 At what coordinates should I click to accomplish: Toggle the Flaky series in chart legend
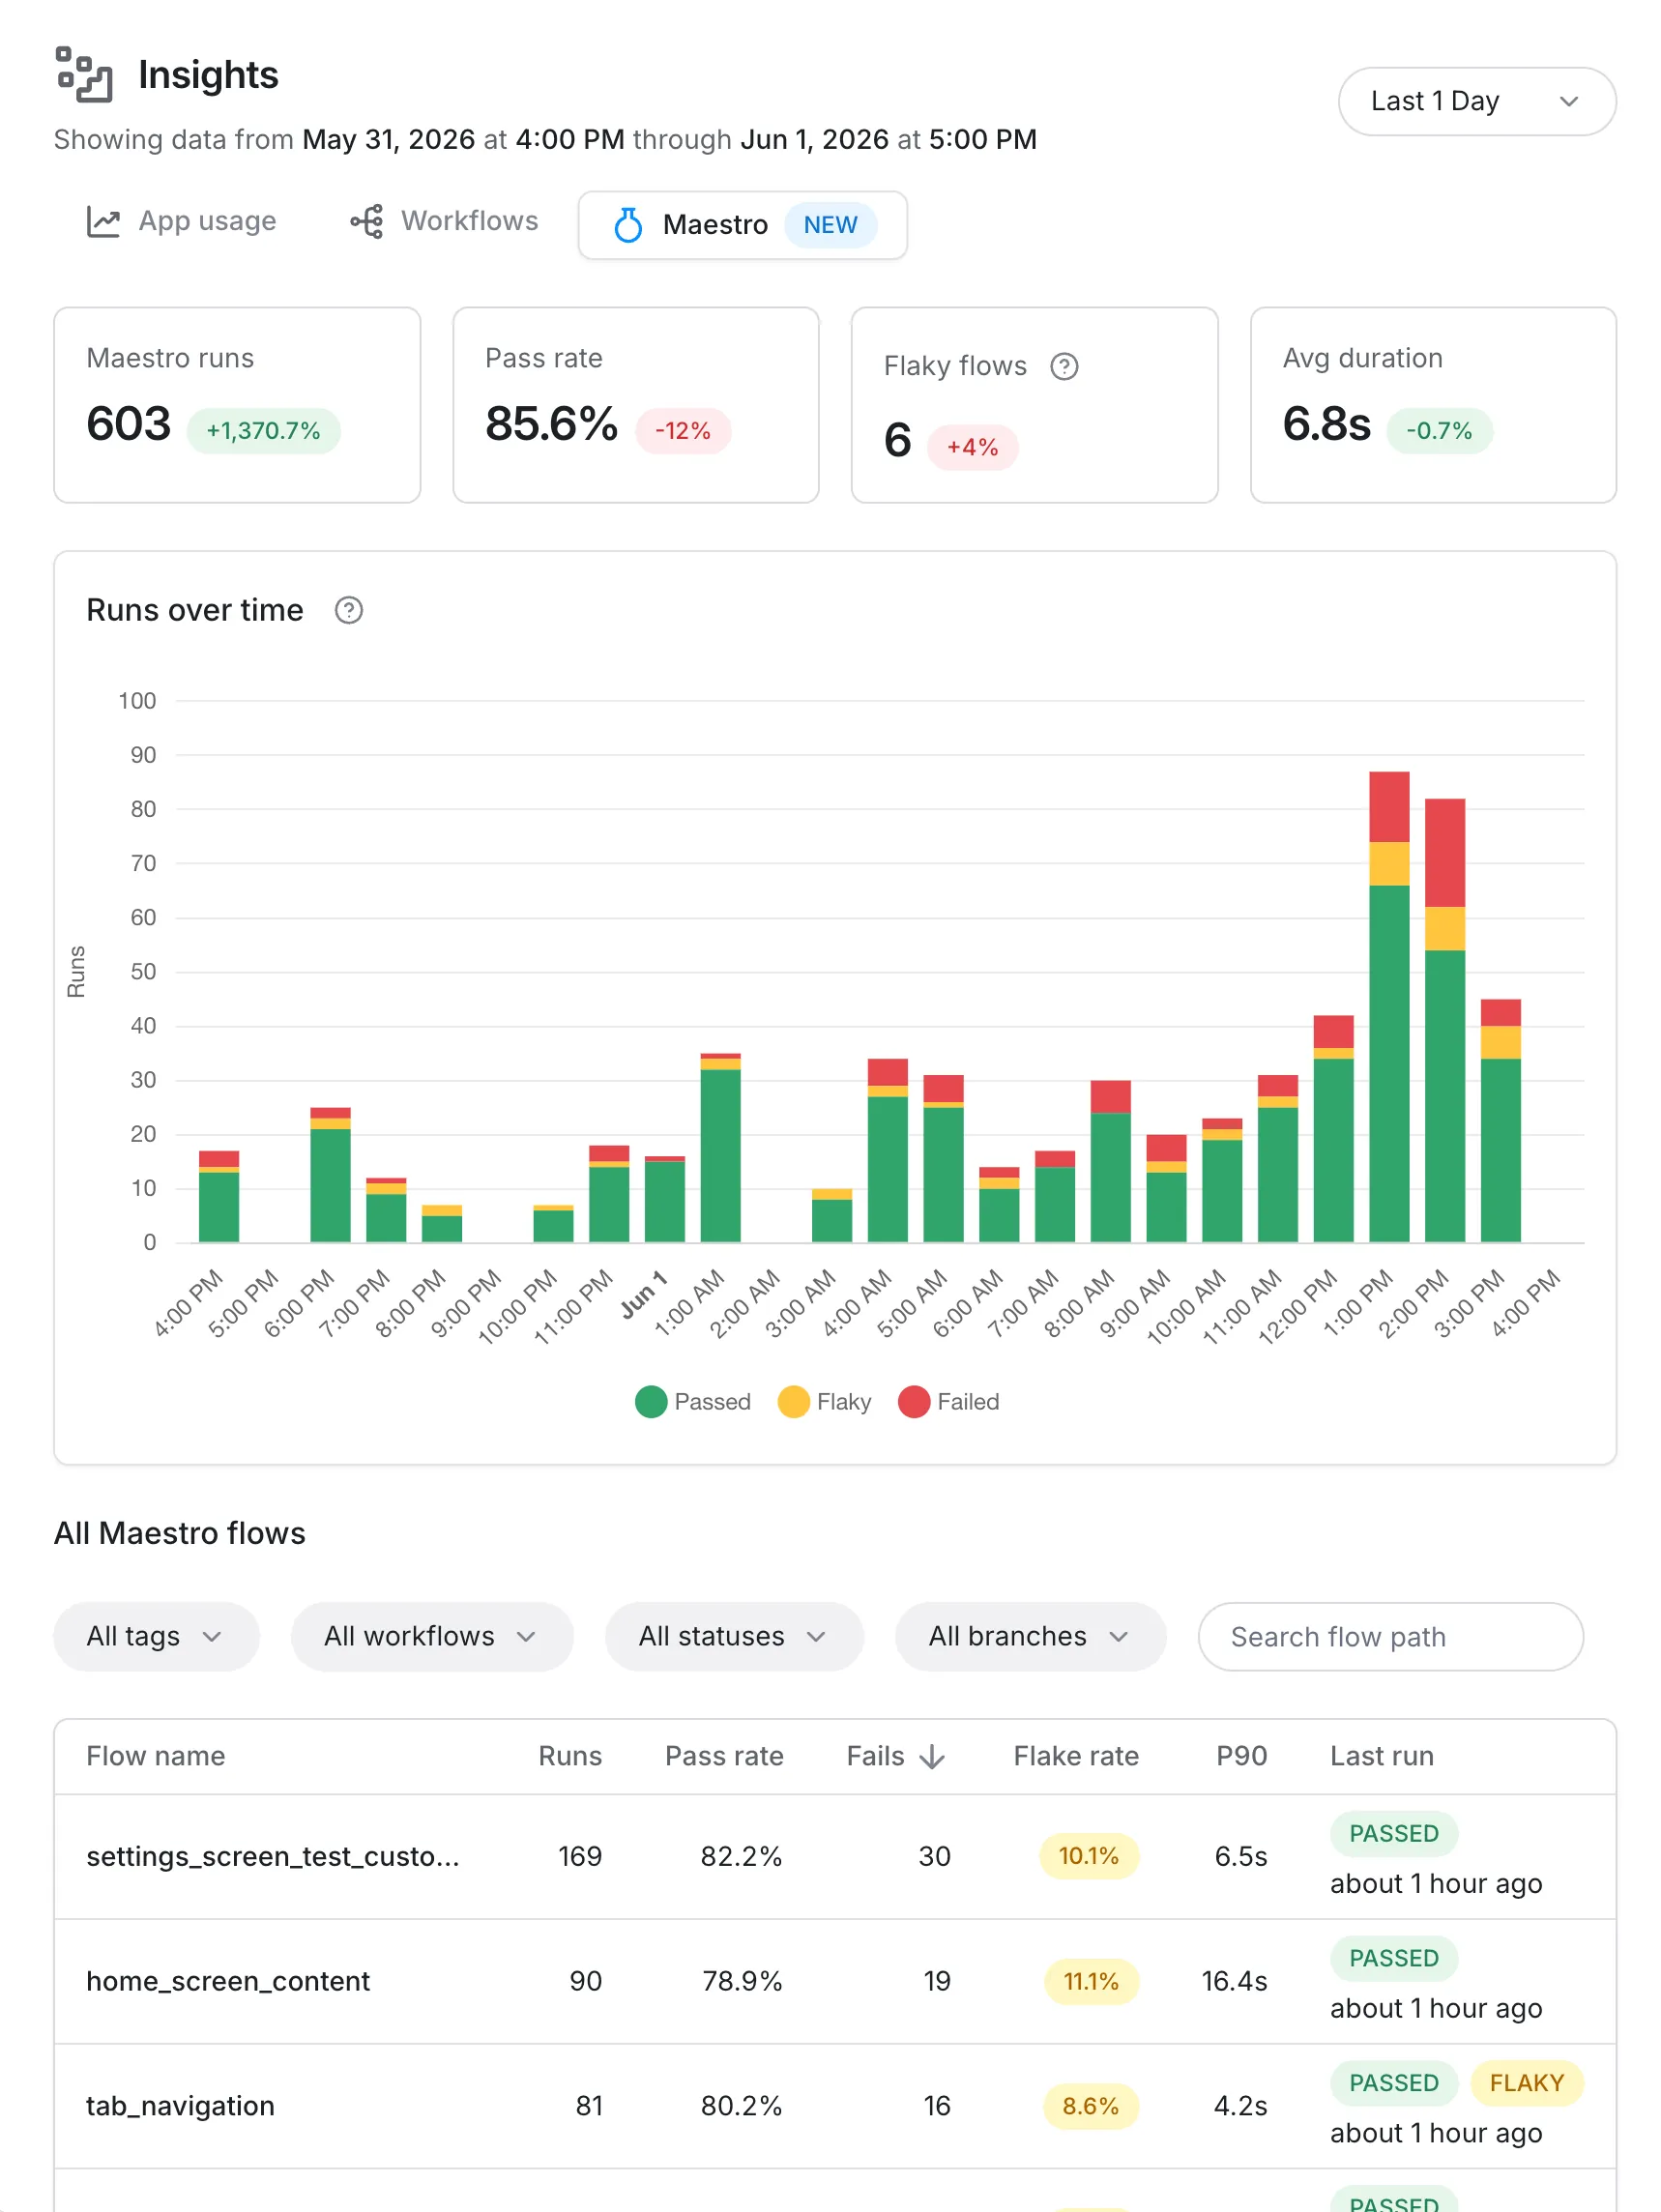click(824, 1402)
